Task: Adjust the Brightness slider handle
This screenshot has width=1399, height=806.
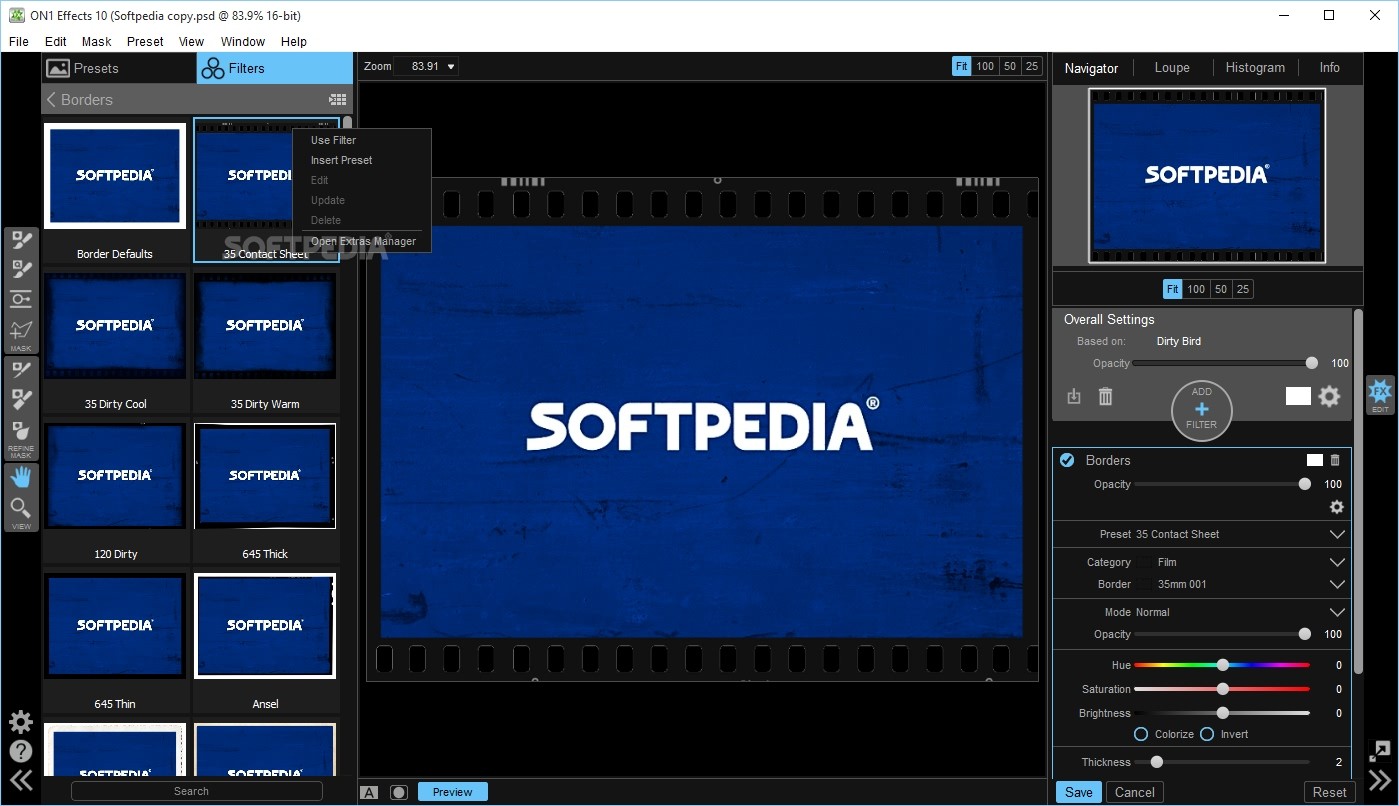Action: 1222,713
